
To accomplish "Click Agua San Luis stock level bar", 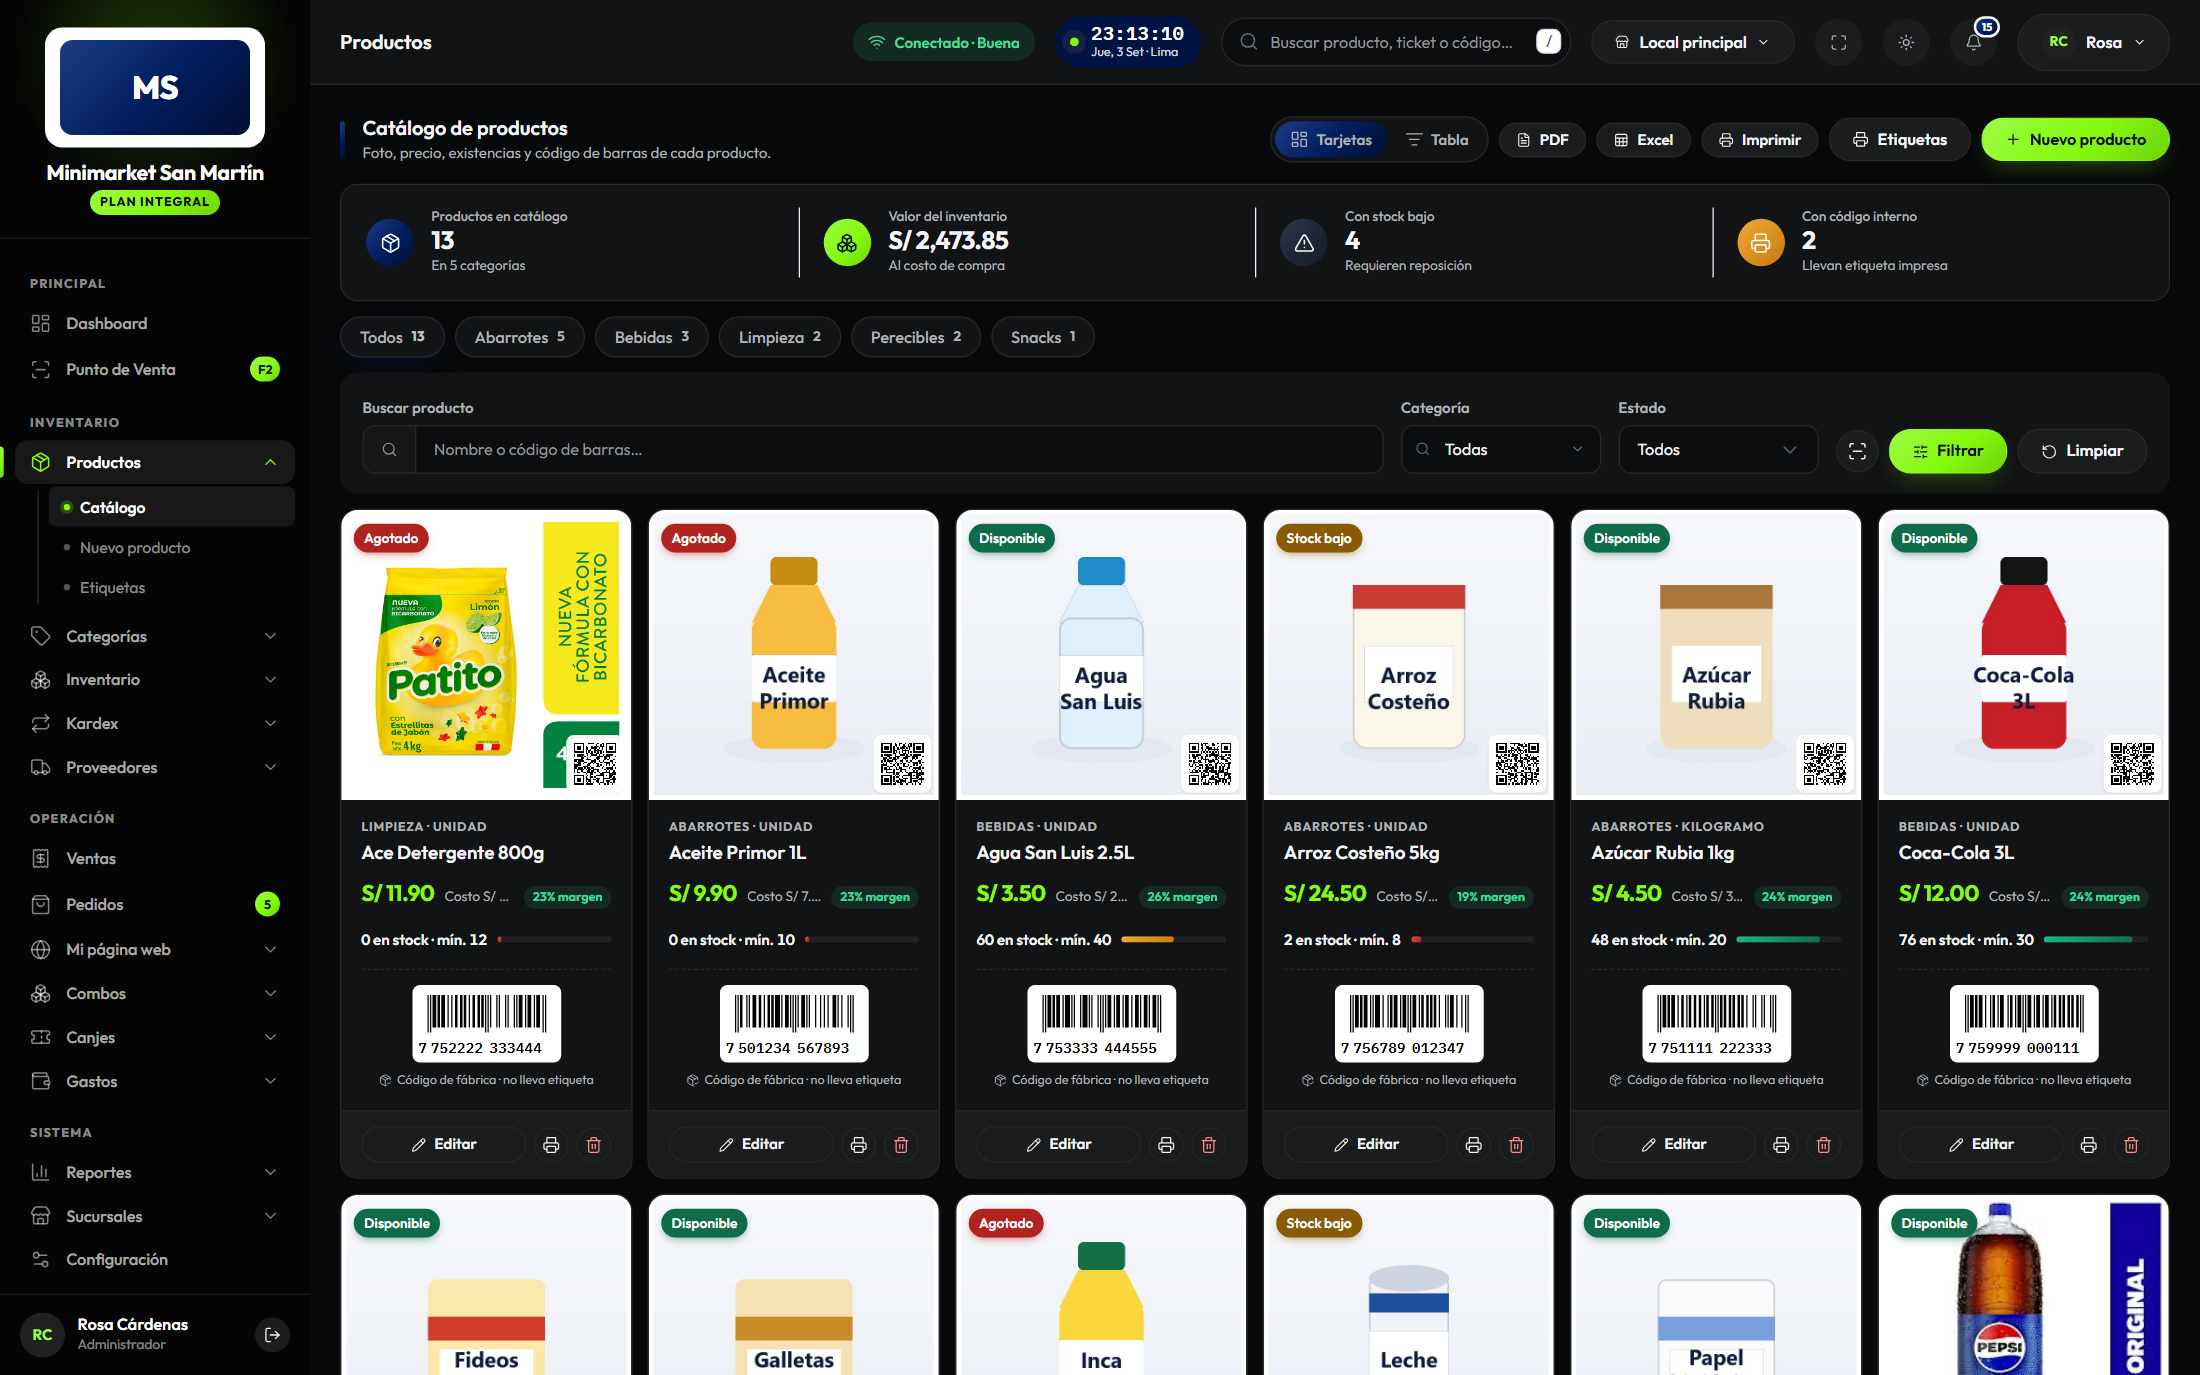I will 1174,940.
